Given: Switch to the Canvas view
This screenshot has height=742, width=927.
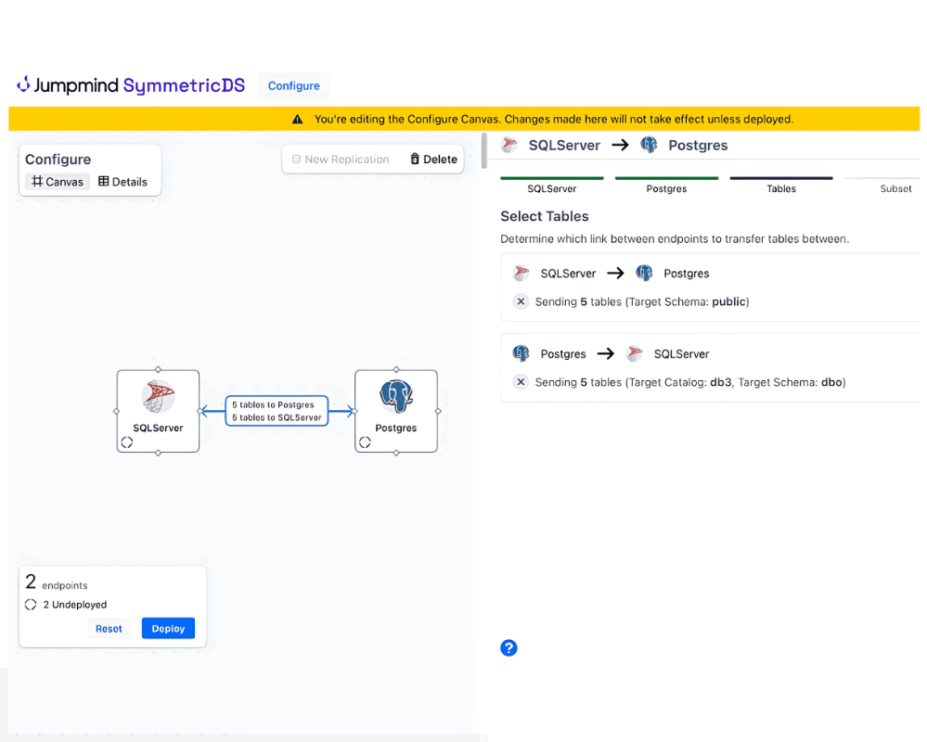Looking at the screenshot, I should (x=56, y=181).
